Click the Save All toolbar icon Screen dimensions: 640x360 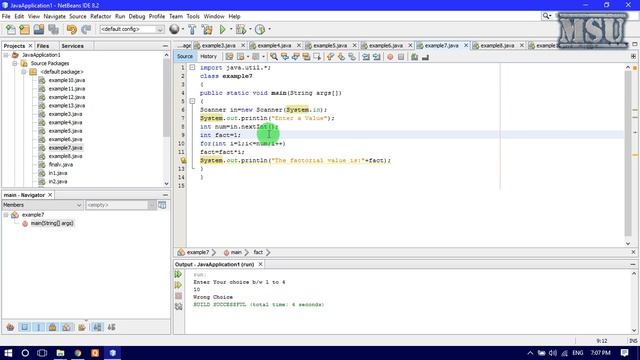53,29
